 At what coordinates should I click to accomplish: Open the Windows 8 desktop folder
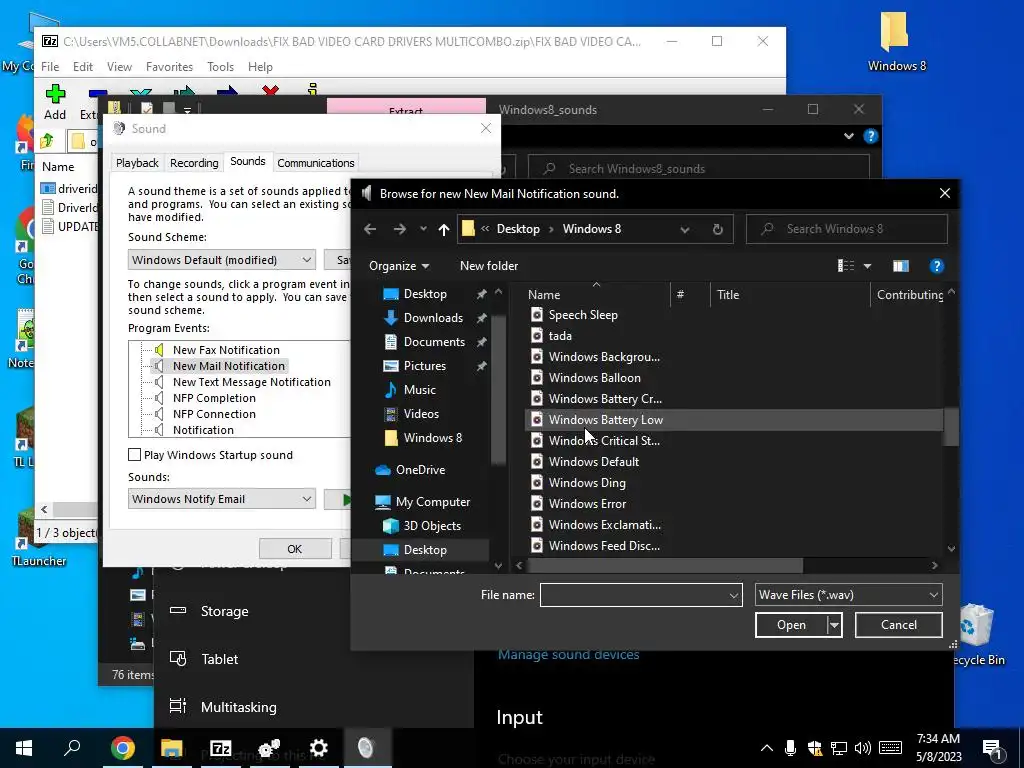896,40
